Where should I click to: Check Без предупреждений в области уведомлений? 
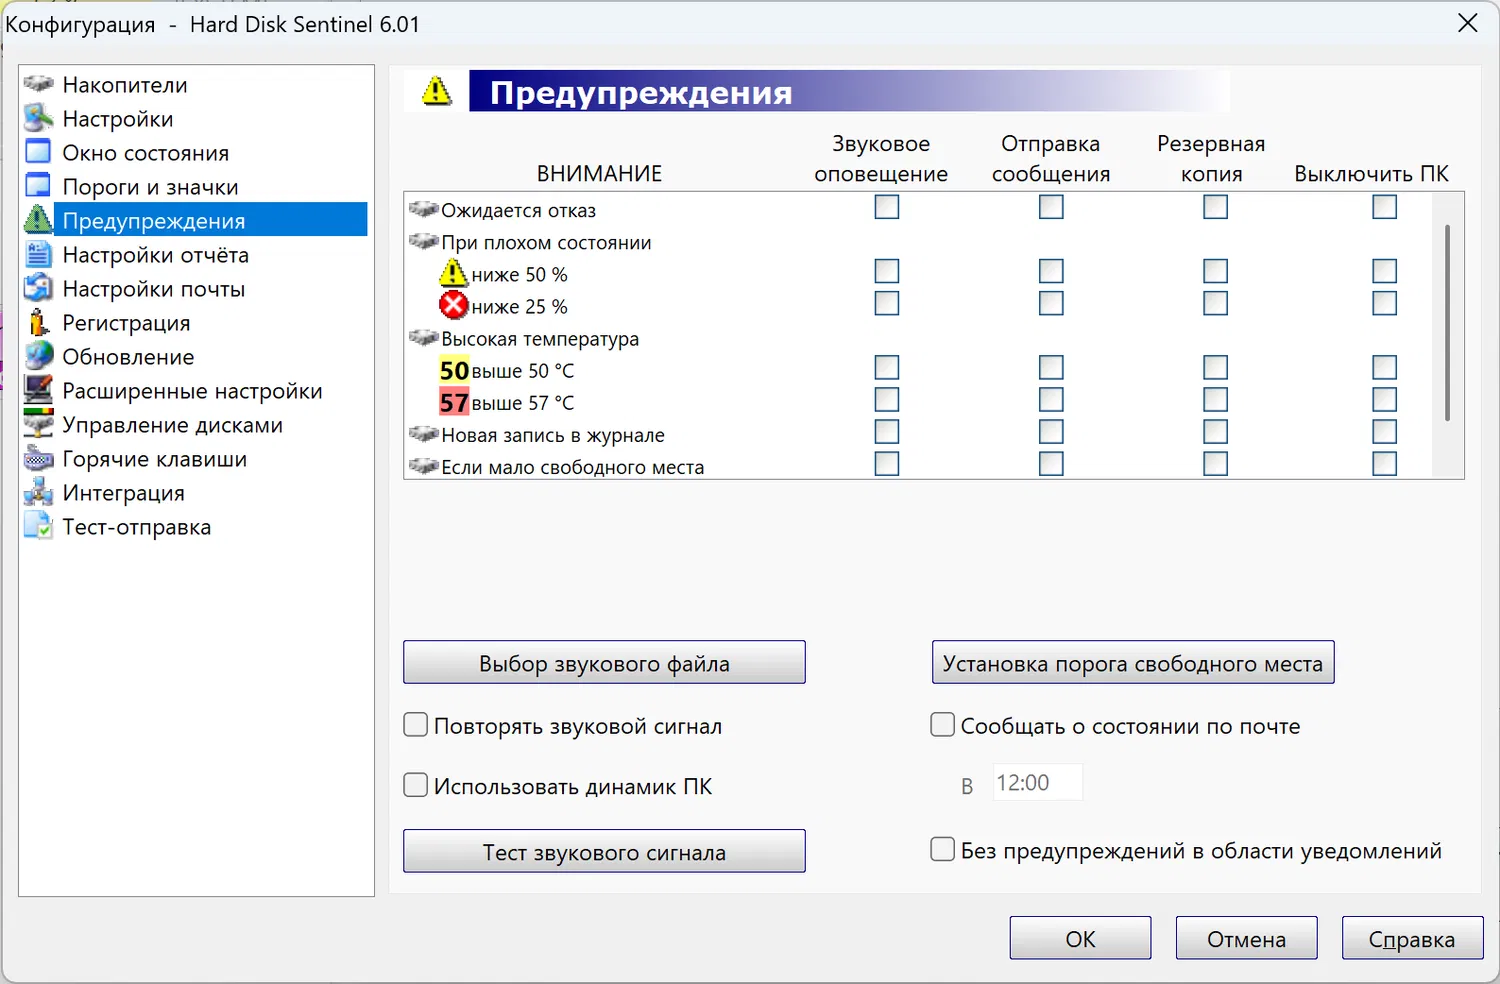pos(943,850)
